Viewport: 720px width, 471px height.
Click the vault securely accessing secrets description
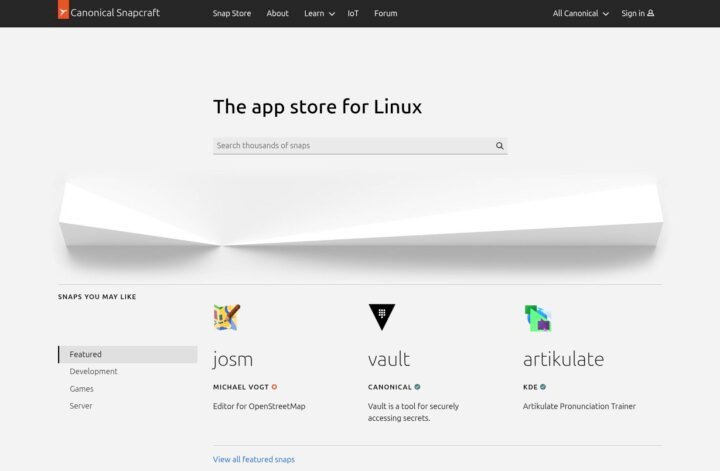click(x=413, y=412)
